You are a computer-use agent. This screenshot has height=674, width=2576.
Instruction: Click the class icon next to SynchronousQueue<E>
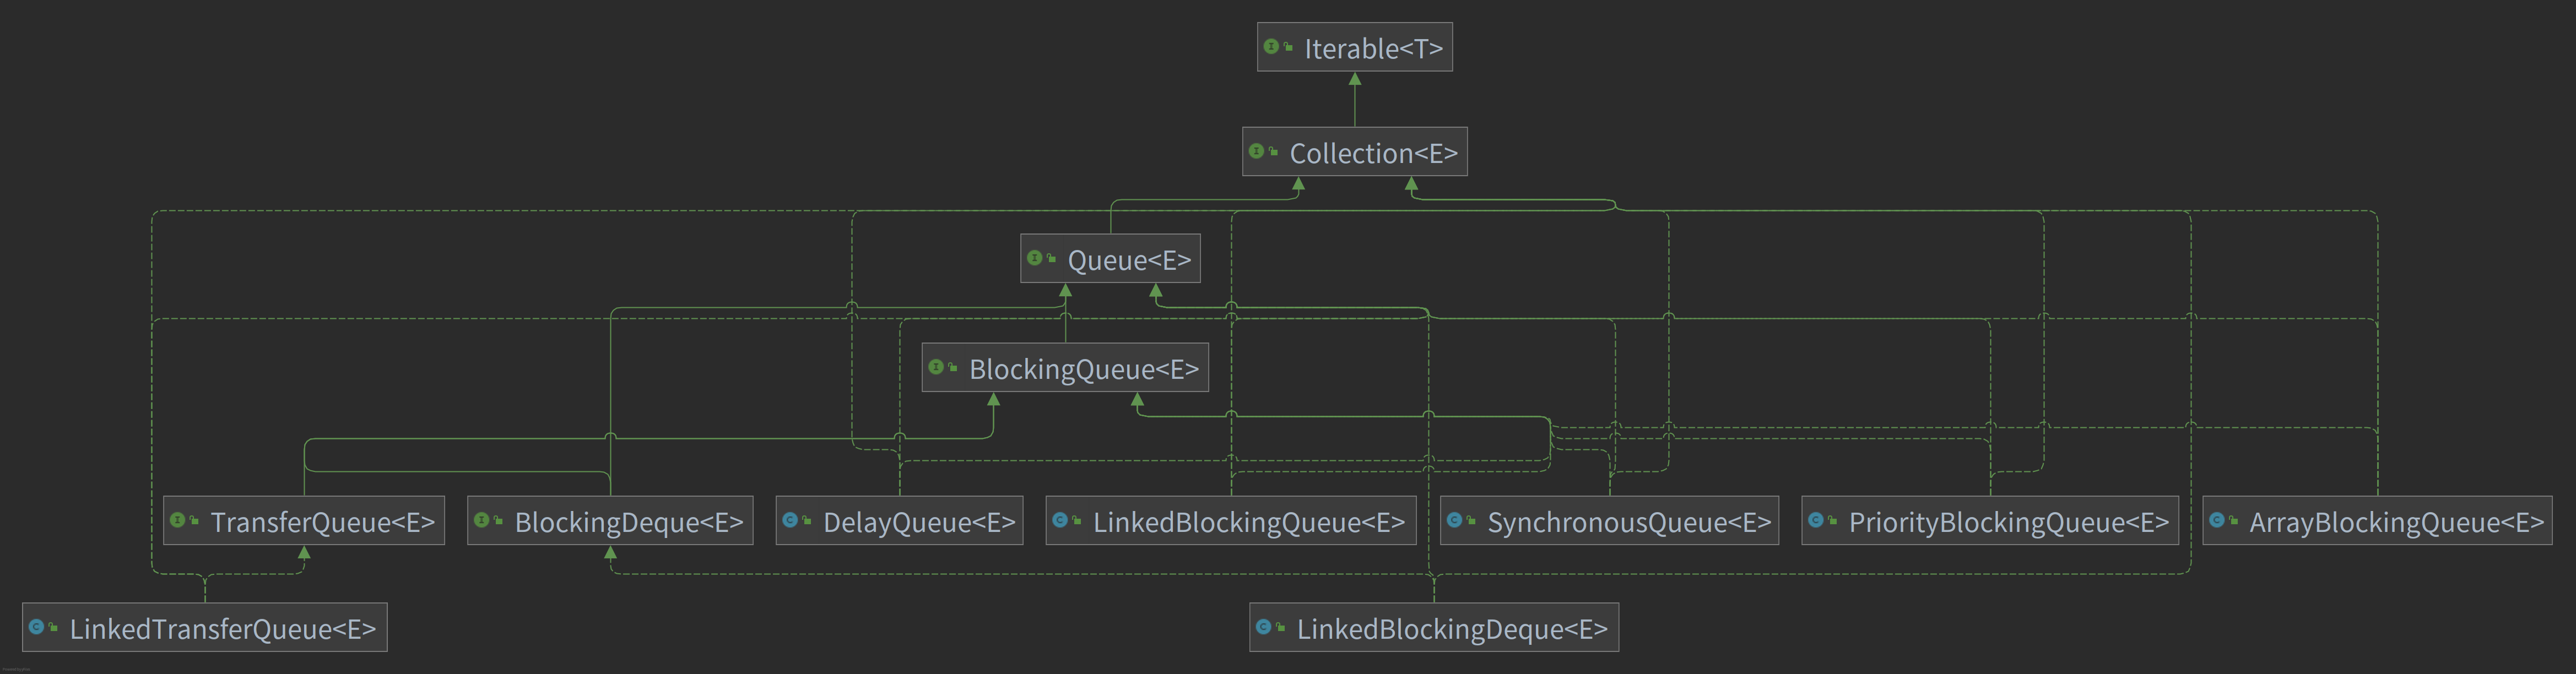(x=1455, y=520)
